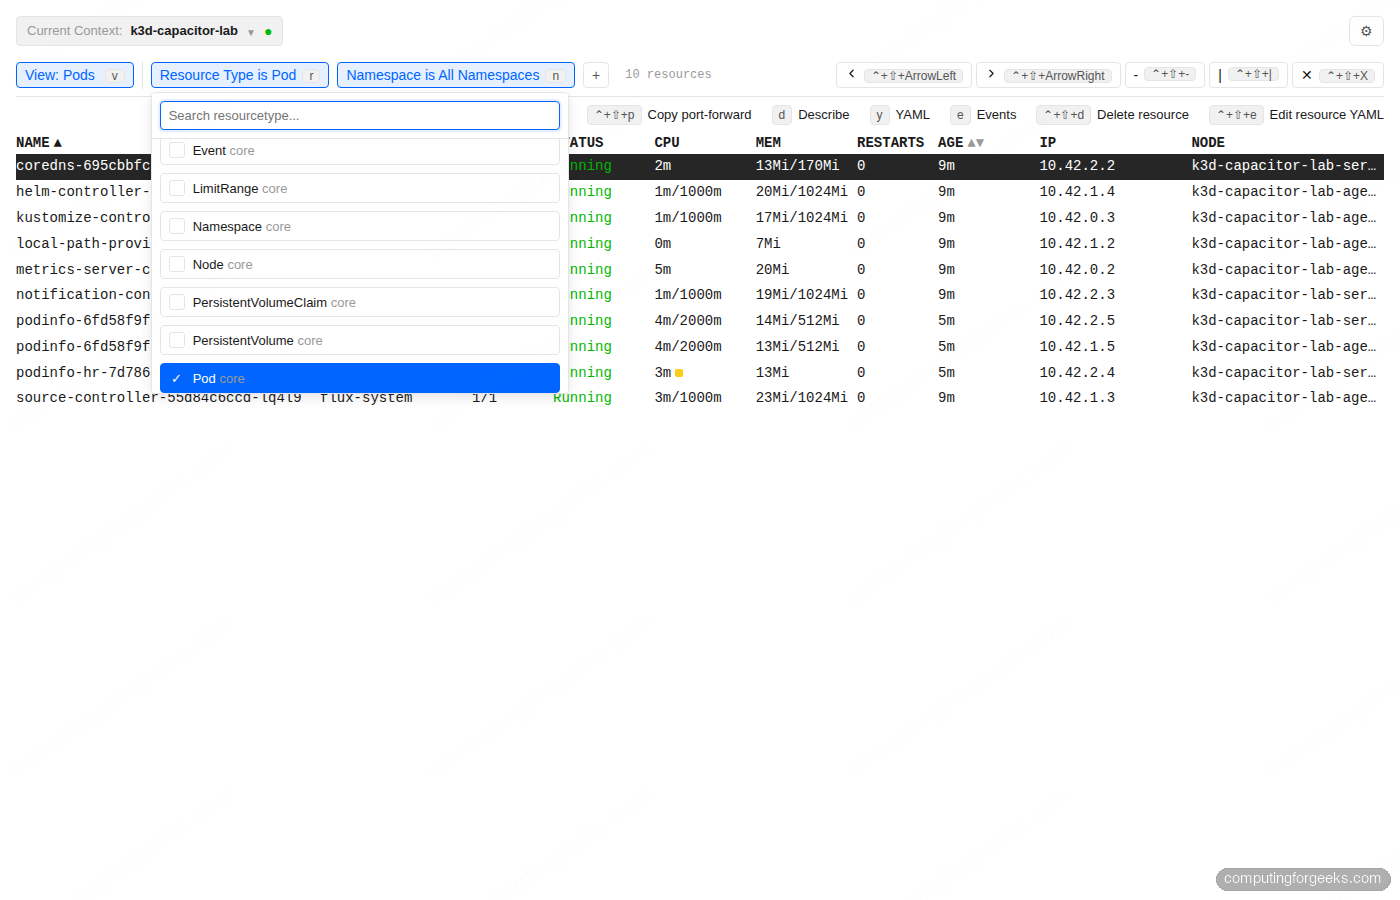Click the vertical split bar icon
The width and height of the screenshot is (1400, 900).
(x=1220, y=75)
